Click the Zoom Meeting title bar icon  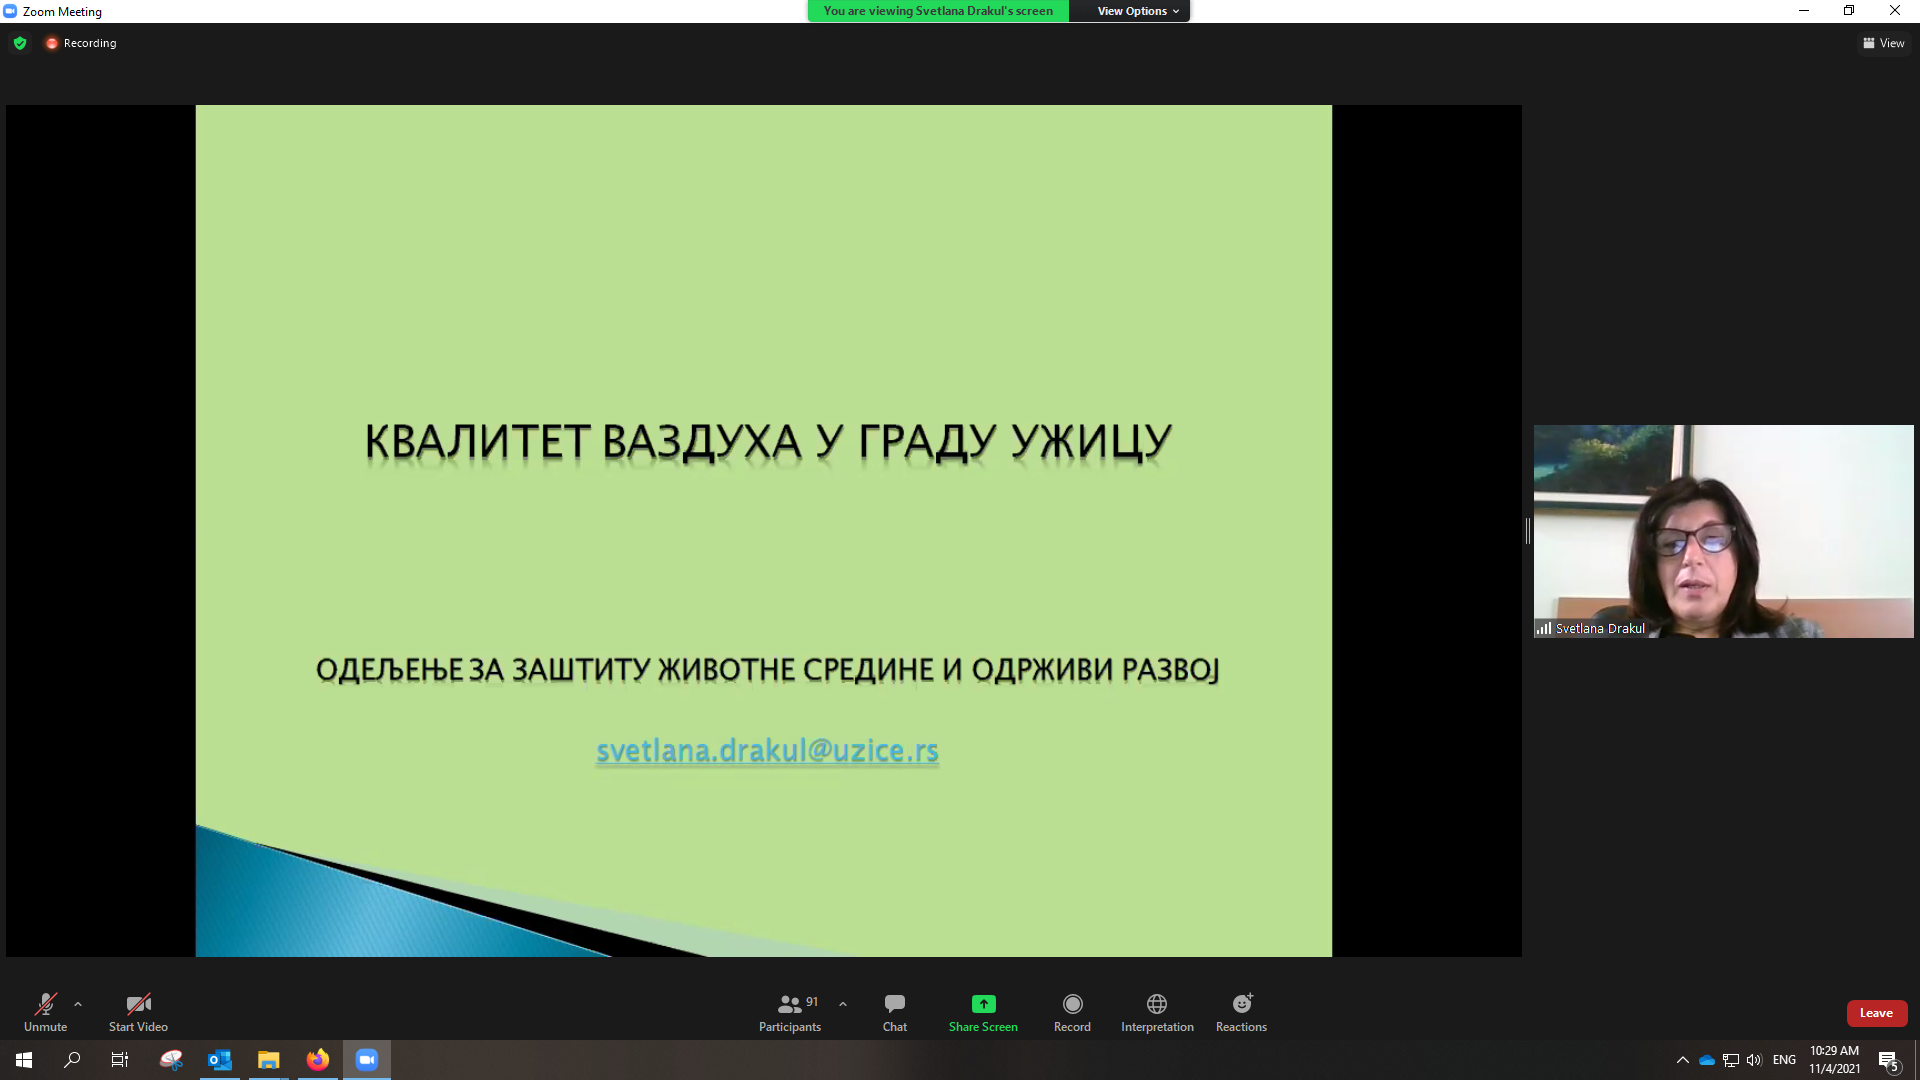10,11
